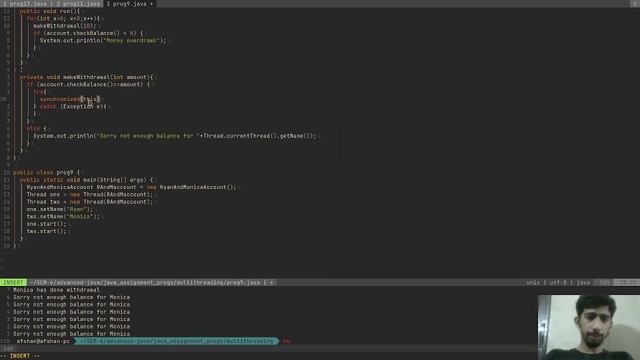Click the 'Money overdrawn' println line
The width and height of the screenshot is (640, 360).
[x=103, y=40]
